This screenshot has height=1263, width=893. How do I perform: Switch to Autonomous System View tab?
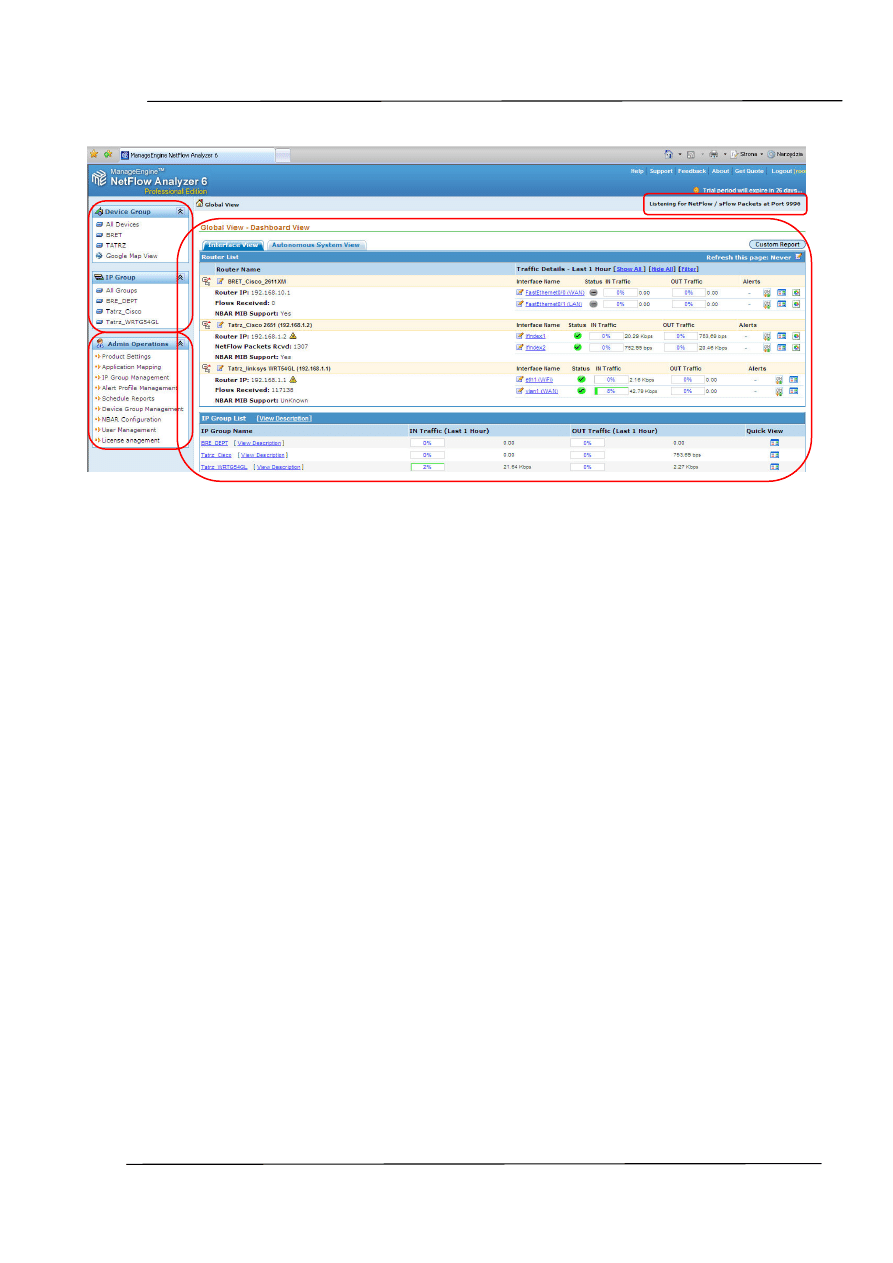(315, 245)
